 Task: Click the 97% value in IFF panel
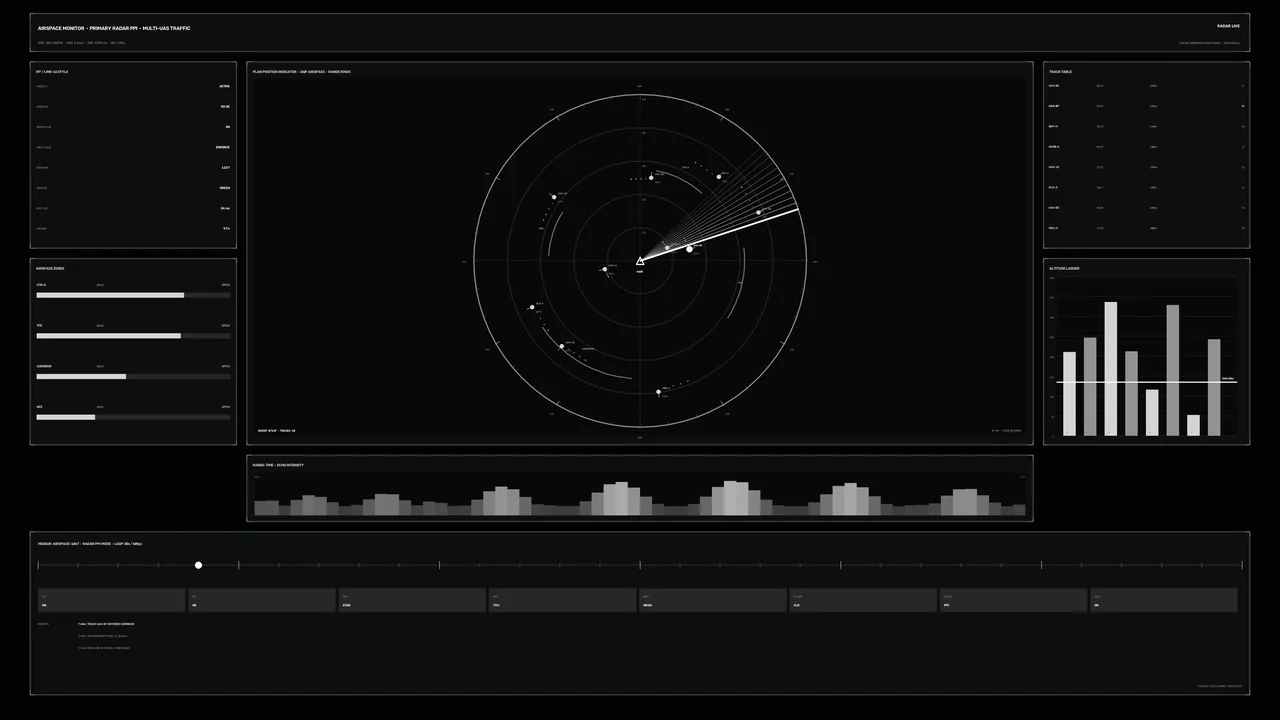(227, 228)
